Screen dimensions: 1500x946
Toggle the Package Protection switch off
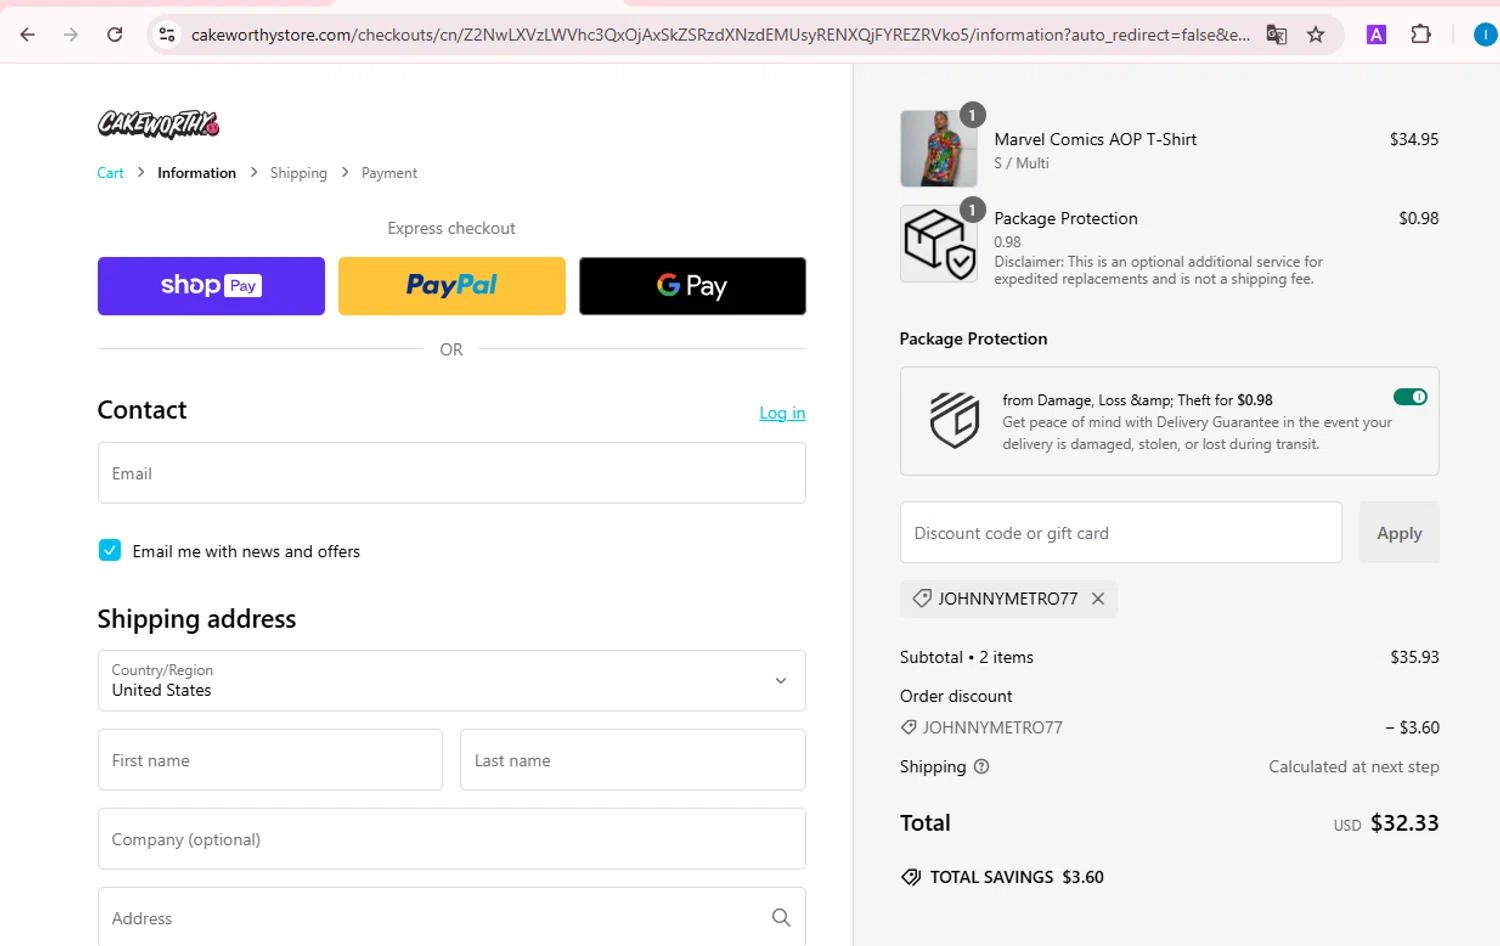[x=1410, y=397]
